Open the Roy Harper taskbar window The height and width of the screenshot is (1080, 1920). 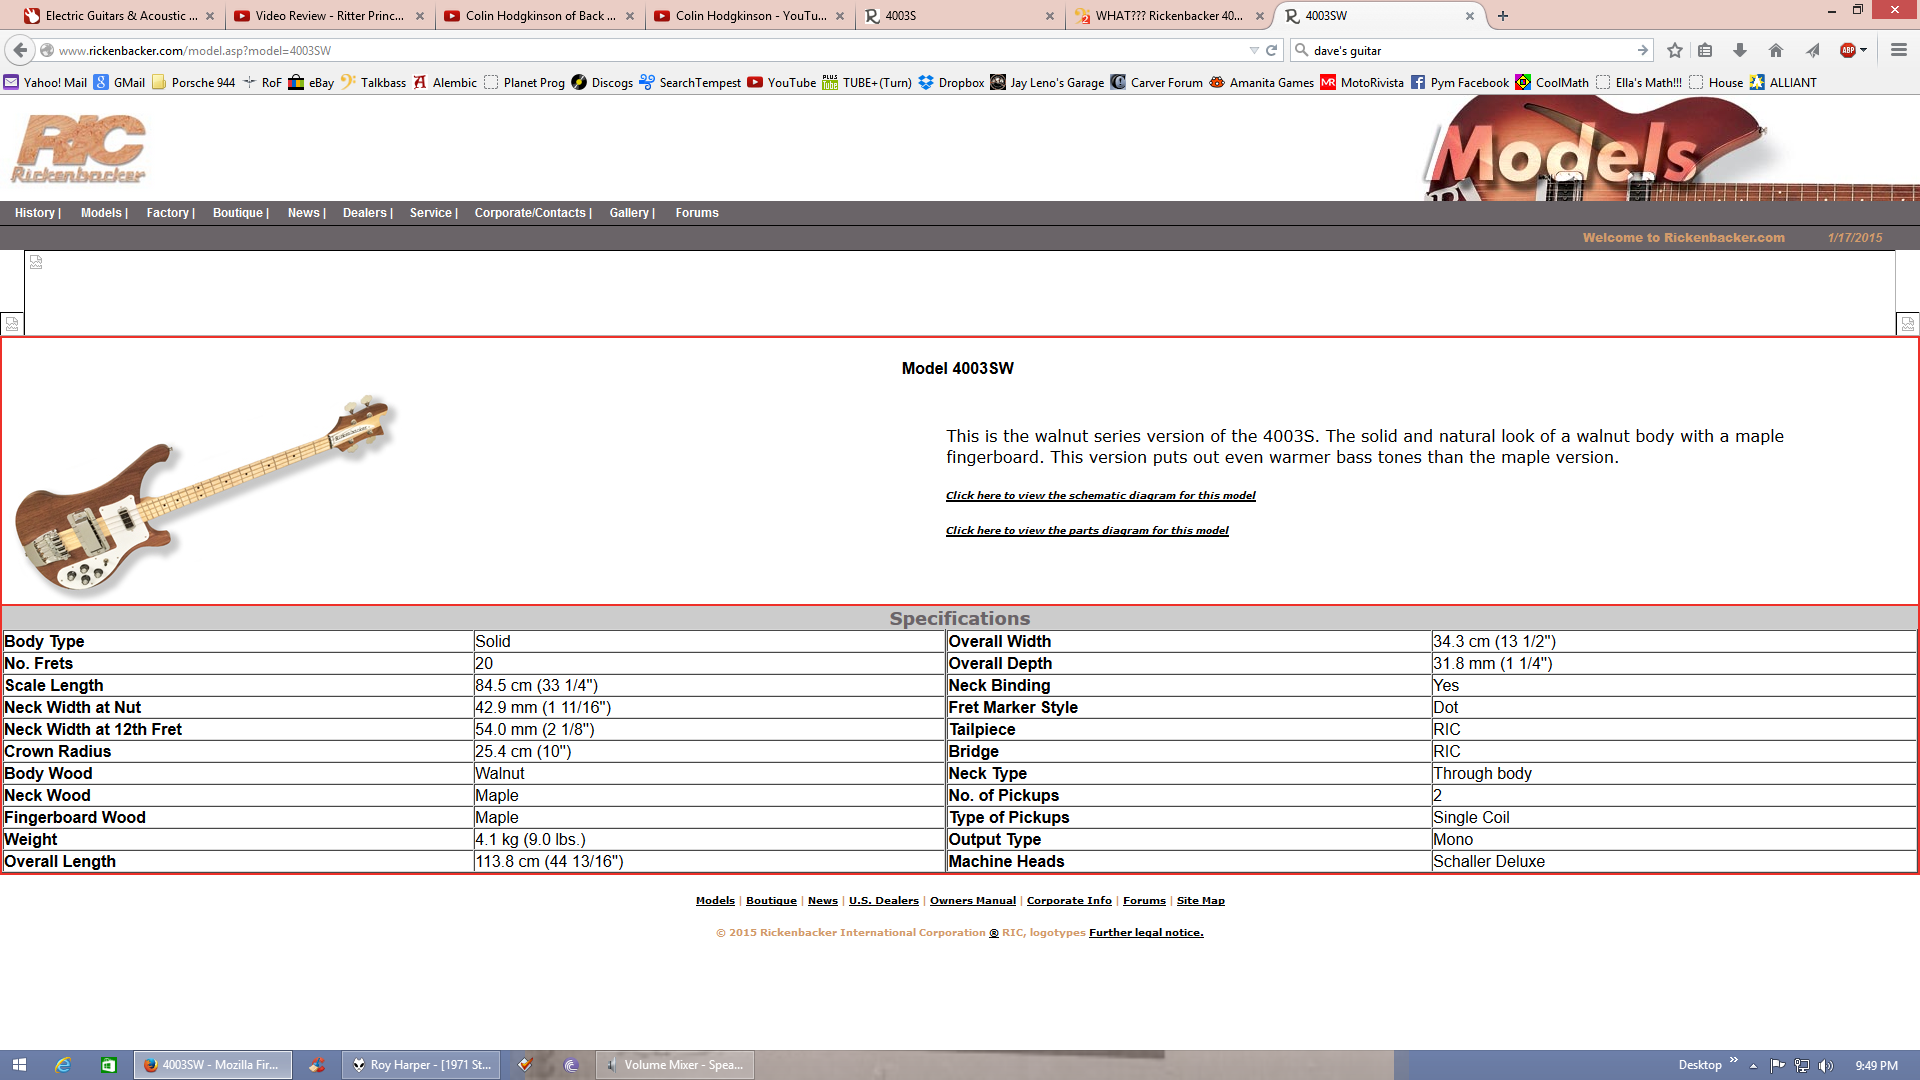(422, 1065)
